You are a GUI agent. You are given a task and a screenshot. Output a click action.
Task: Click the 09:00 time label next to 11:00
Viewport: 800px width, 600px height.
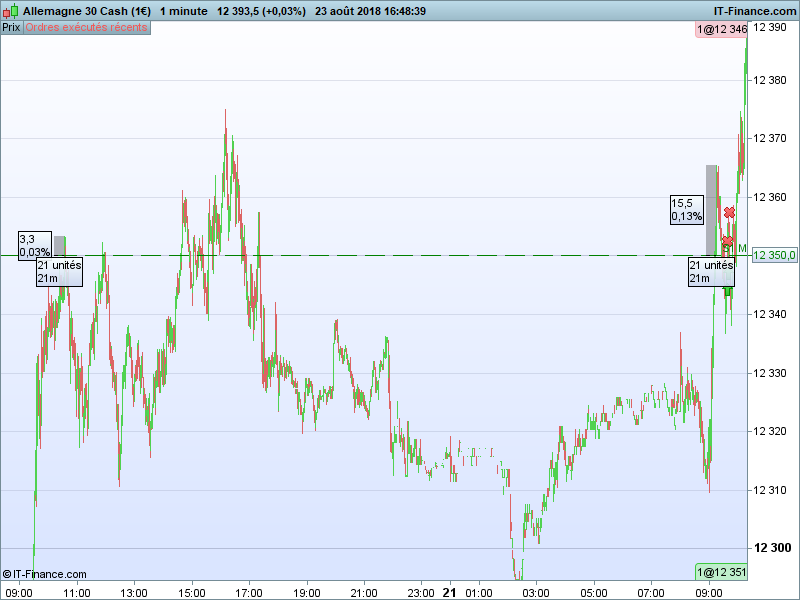19,593
